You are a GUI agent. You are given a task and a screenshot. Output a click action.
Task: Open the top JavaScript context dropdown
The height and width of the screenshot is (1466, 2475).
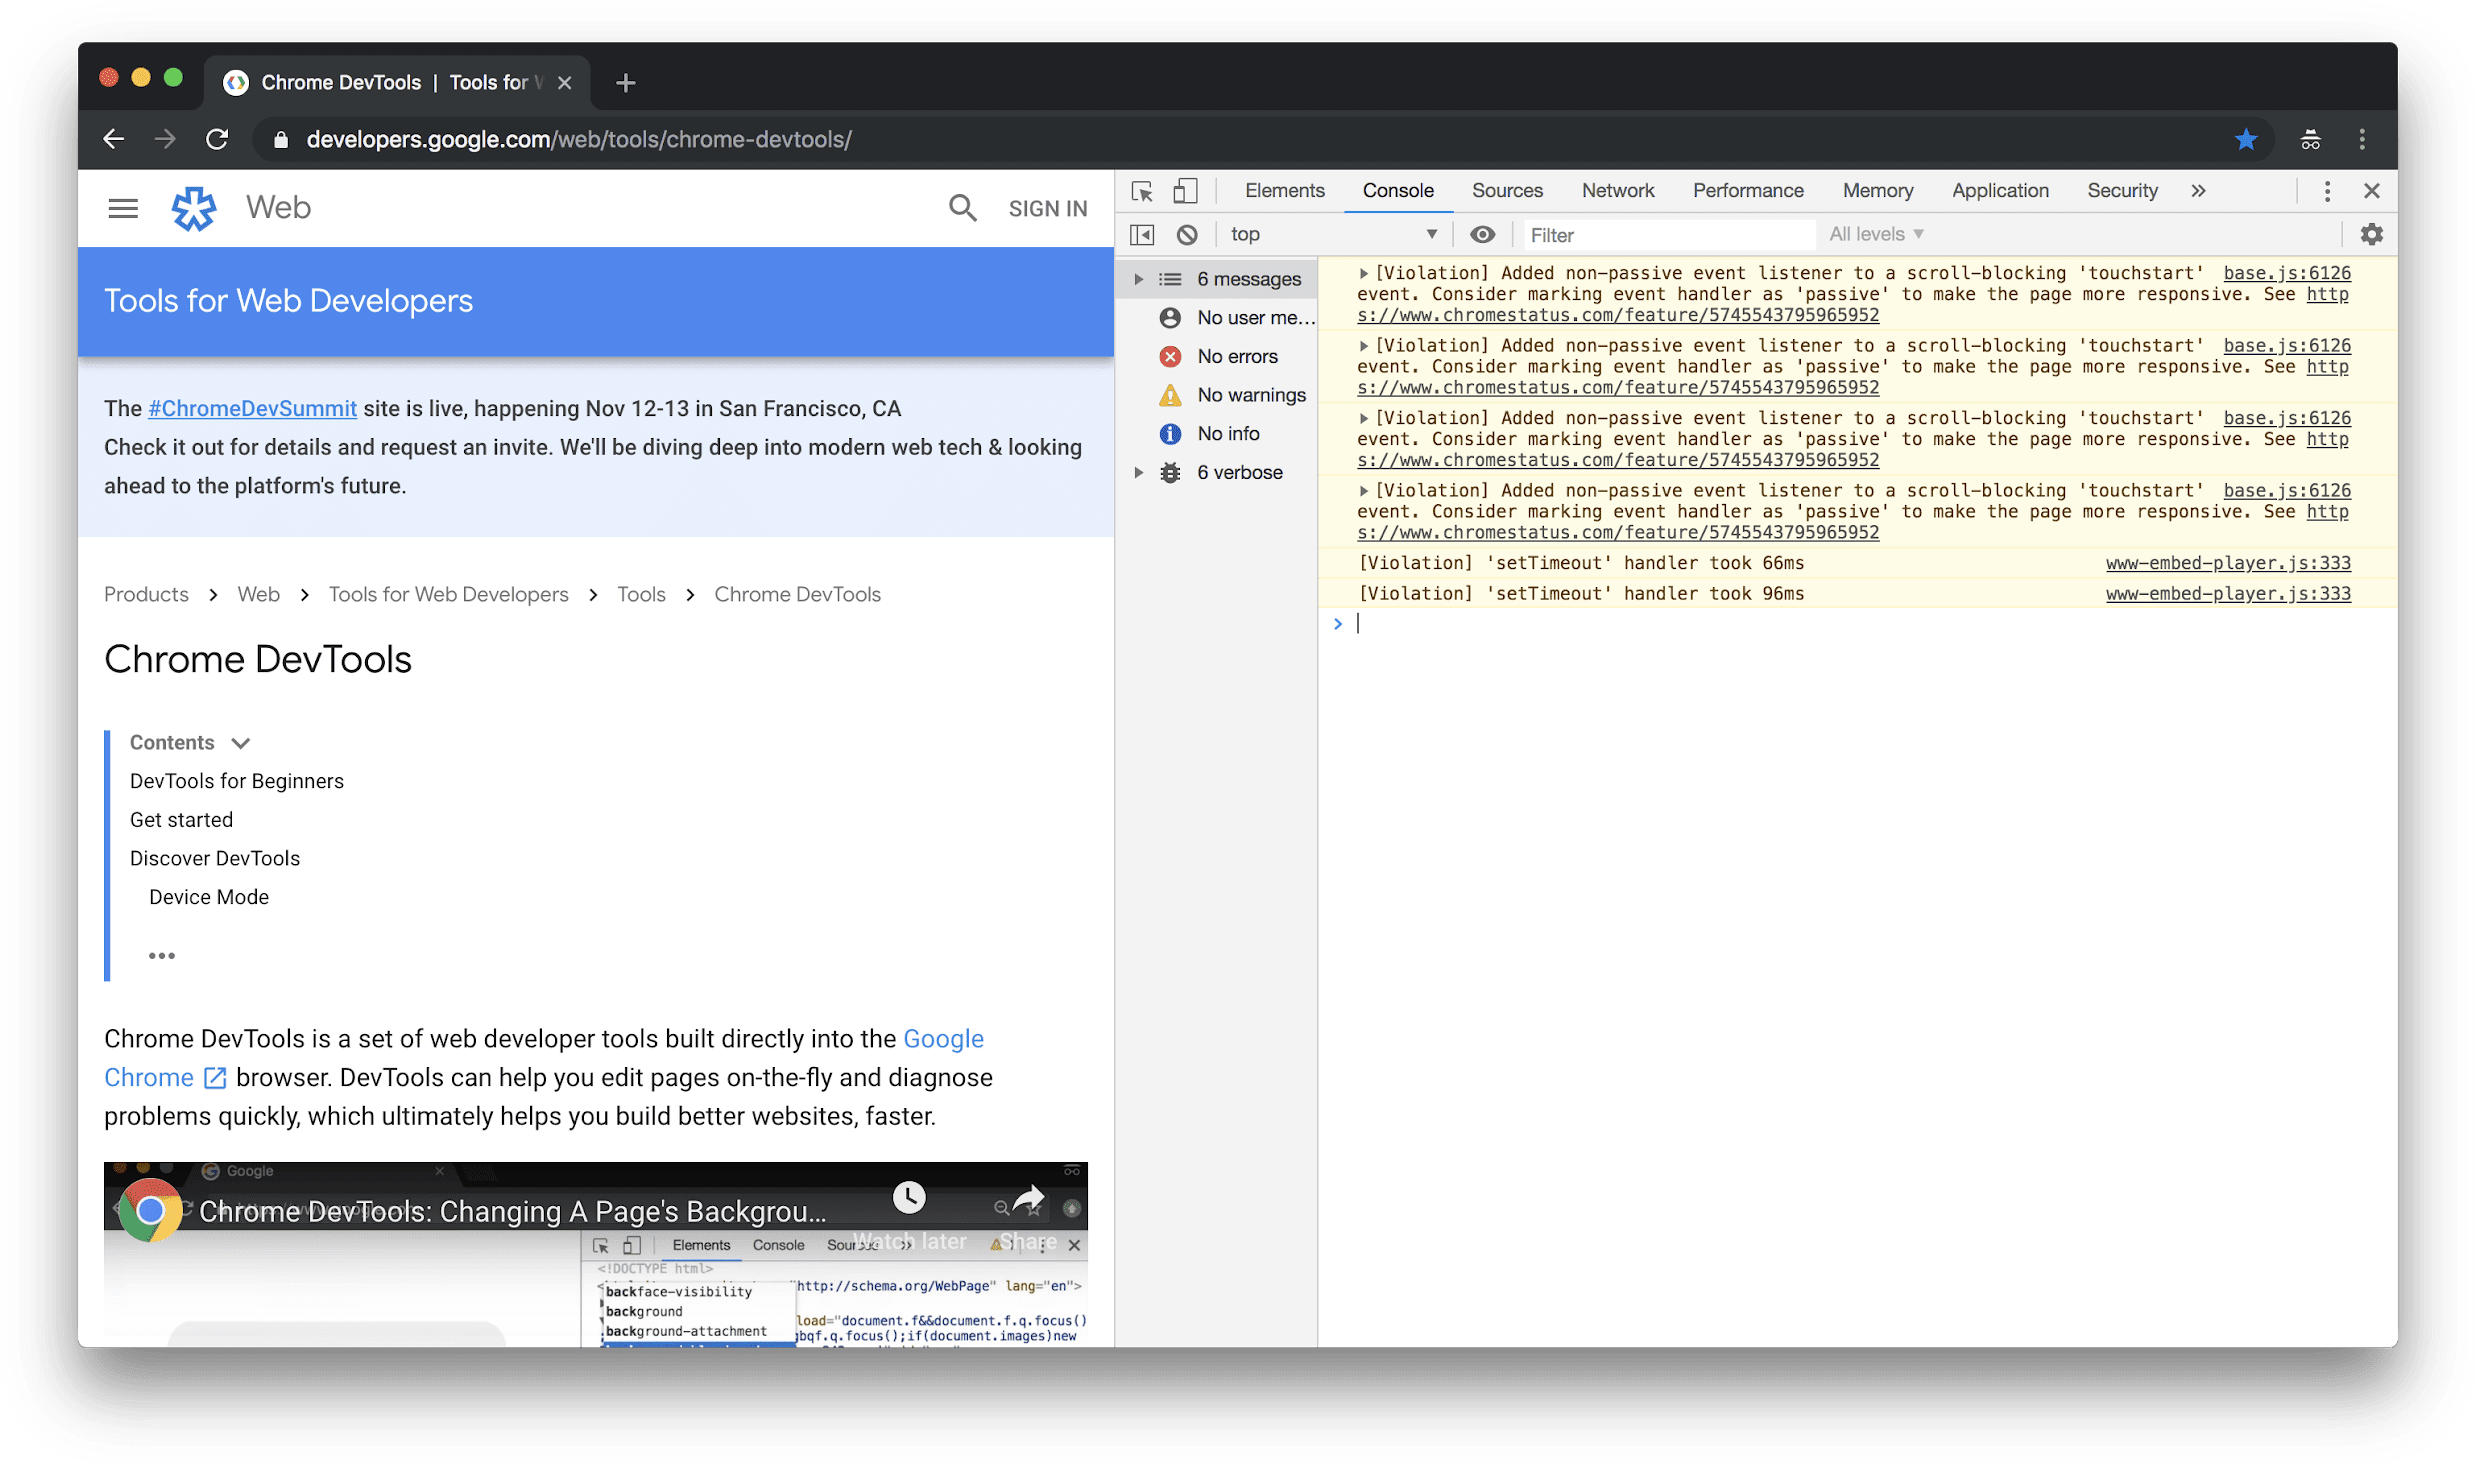click(1332, 234)
